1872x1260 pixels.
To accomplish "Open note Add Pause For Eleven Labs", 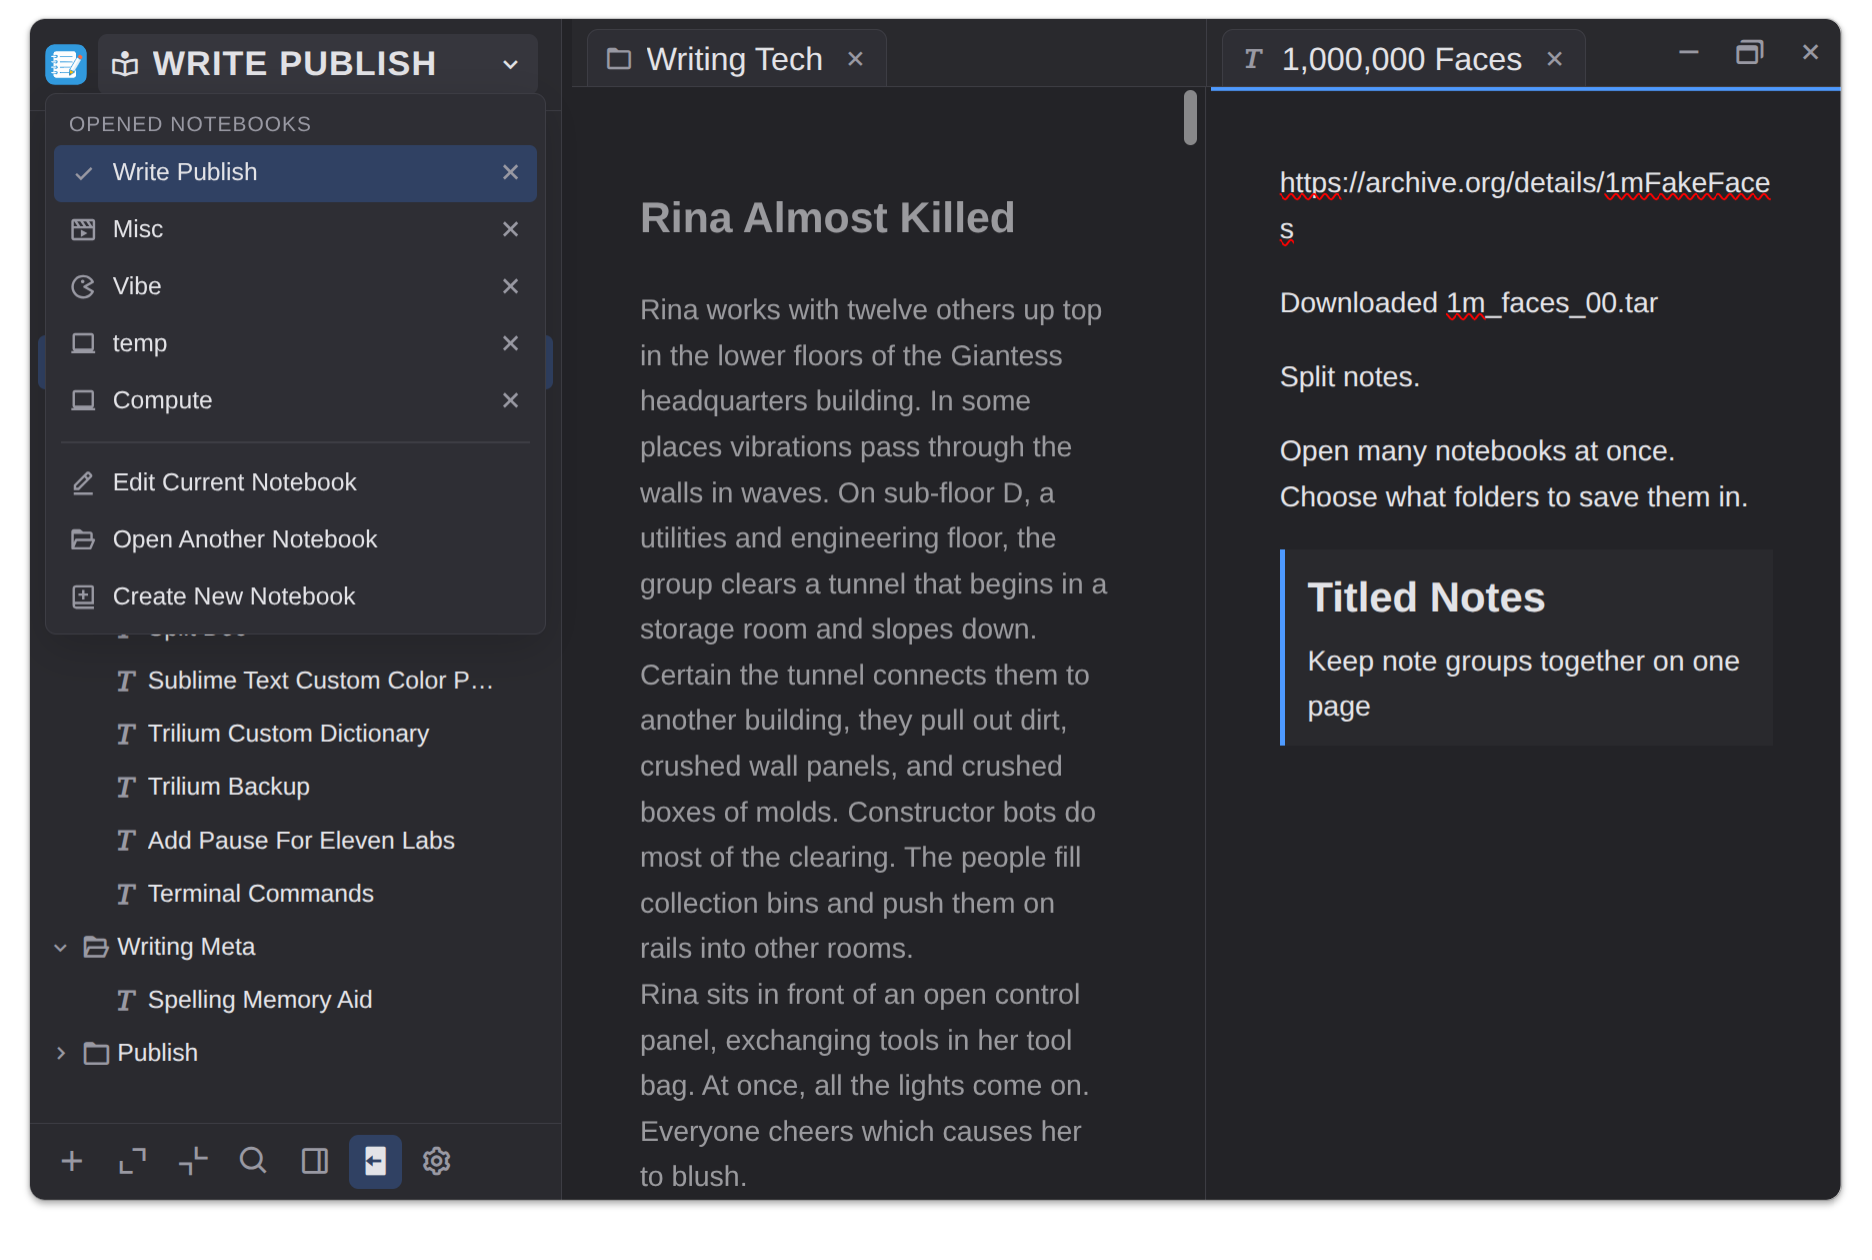I will (x=301, y=841).
